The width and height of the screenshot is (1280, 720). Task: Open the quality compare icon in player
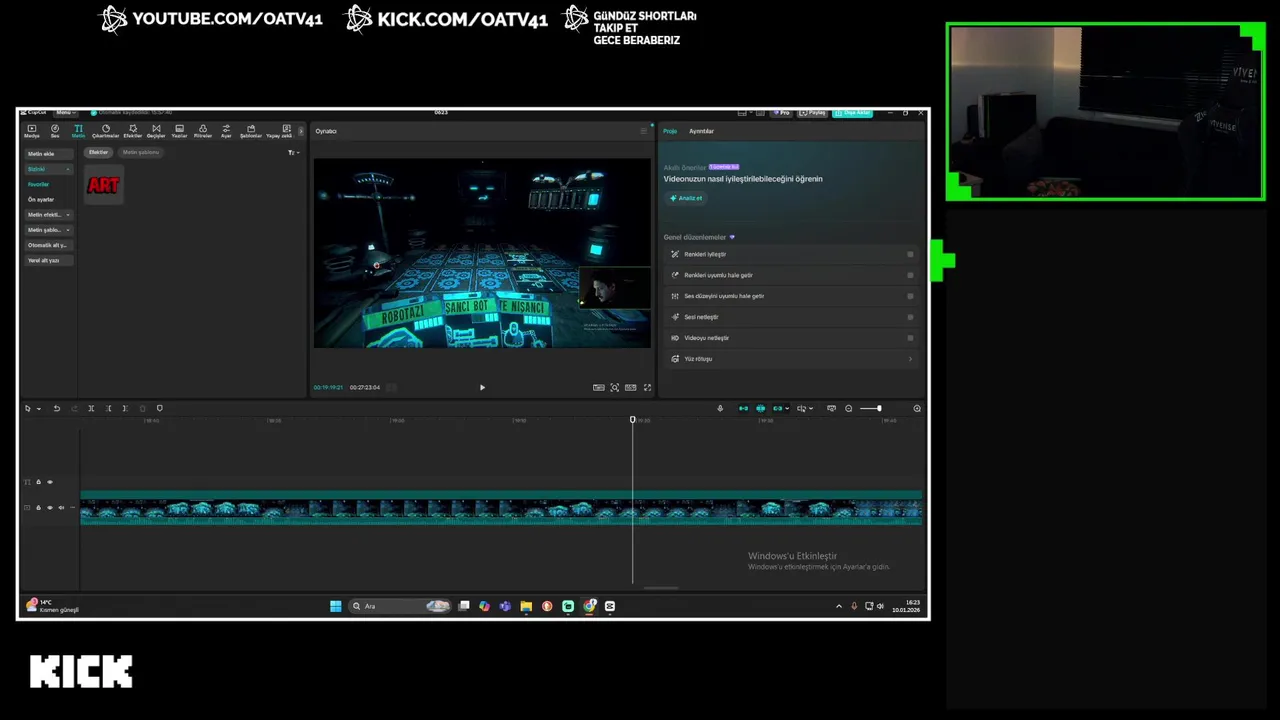[x=598, y=387]
